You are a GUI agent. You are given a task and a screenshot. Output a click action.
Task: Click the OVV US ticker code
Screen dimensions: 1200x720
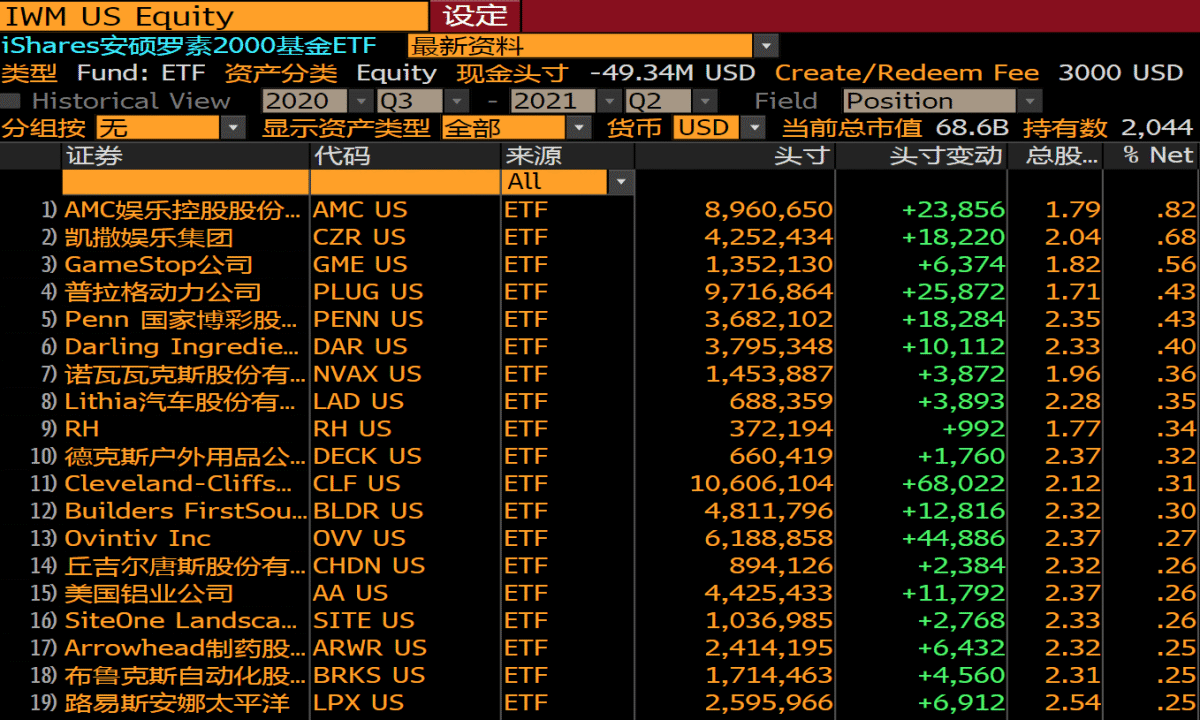point(359,538)
